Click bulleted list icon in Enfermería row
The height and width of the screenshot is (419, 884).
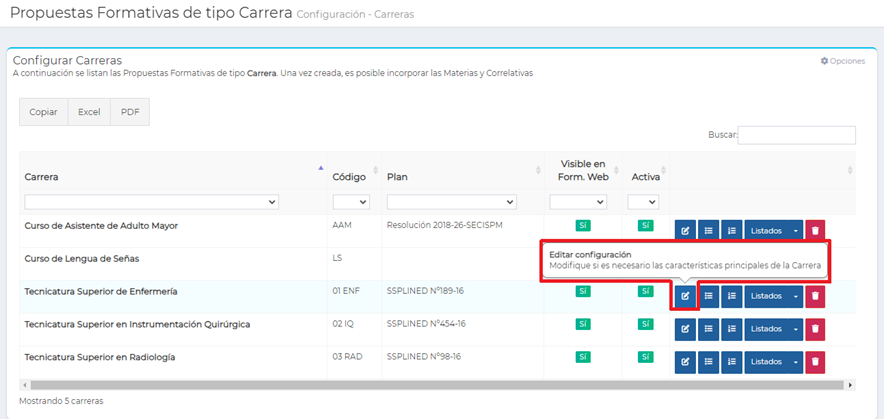[x=708, y=296]
